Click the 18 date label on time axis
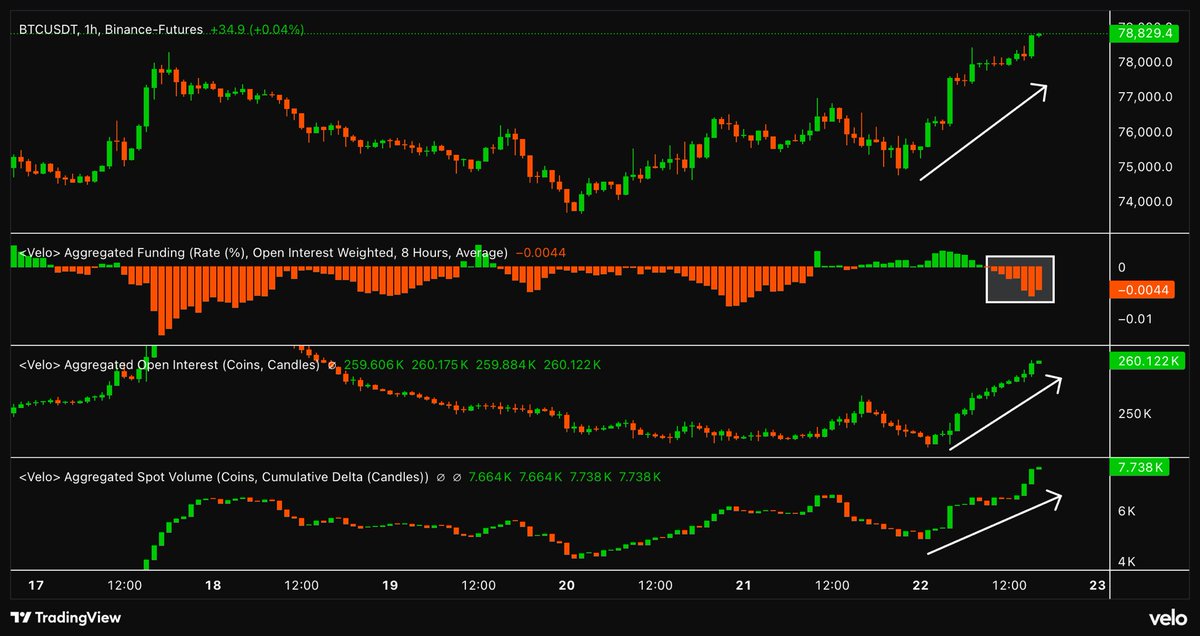 212,586
